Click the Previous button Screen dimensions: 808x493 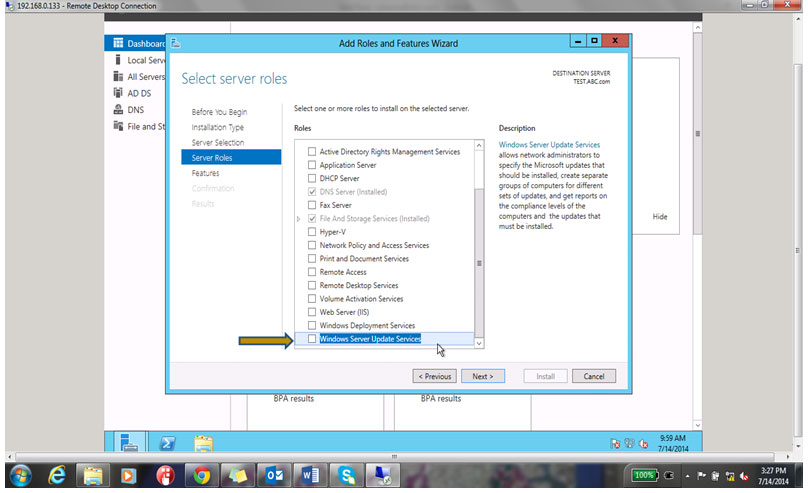434,376
